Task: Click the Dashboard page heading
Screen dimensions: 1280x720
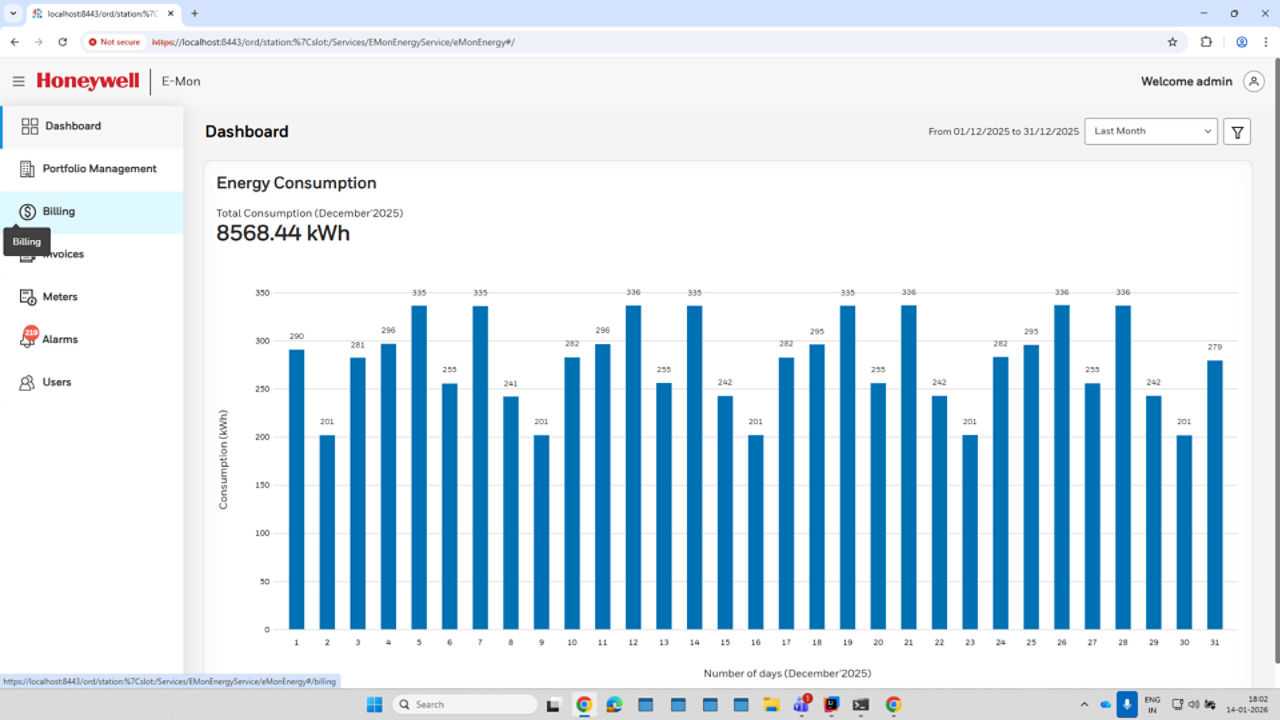Action: pyautogui.click(x=246, y=131)
